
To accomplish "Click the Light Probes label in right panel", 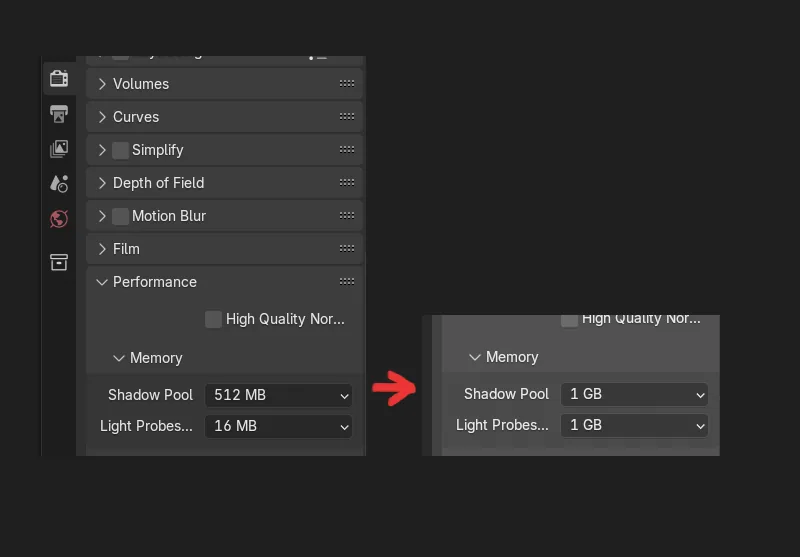I will click(x=503, y=425).
